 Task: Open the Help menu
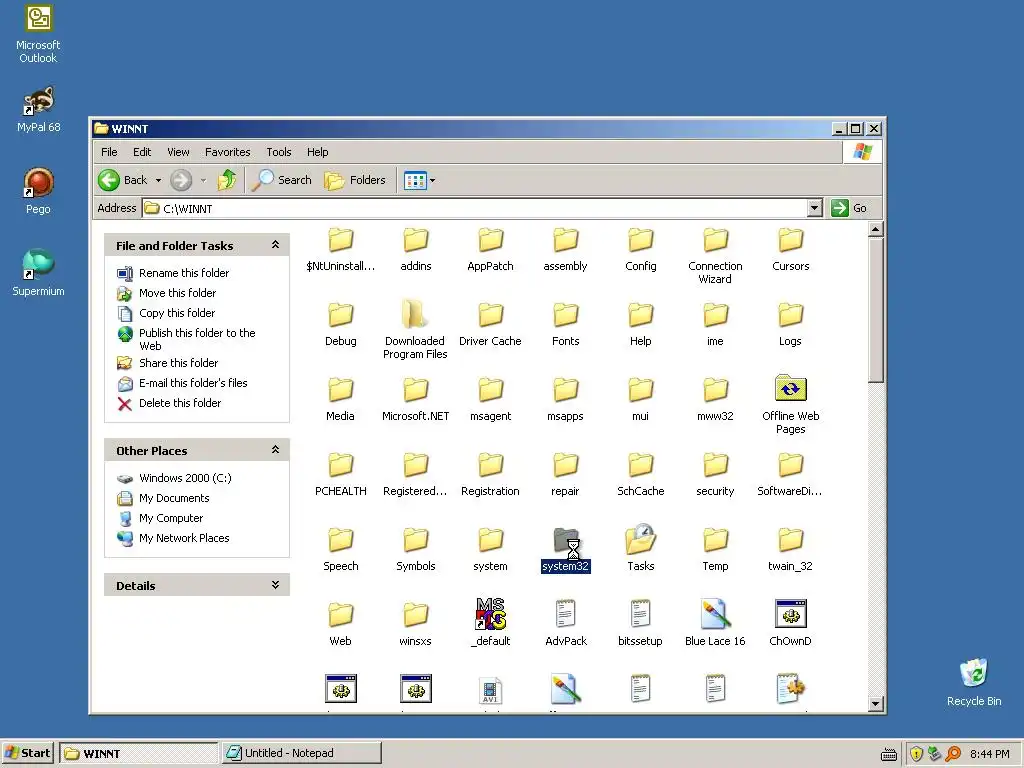[317, 152]
